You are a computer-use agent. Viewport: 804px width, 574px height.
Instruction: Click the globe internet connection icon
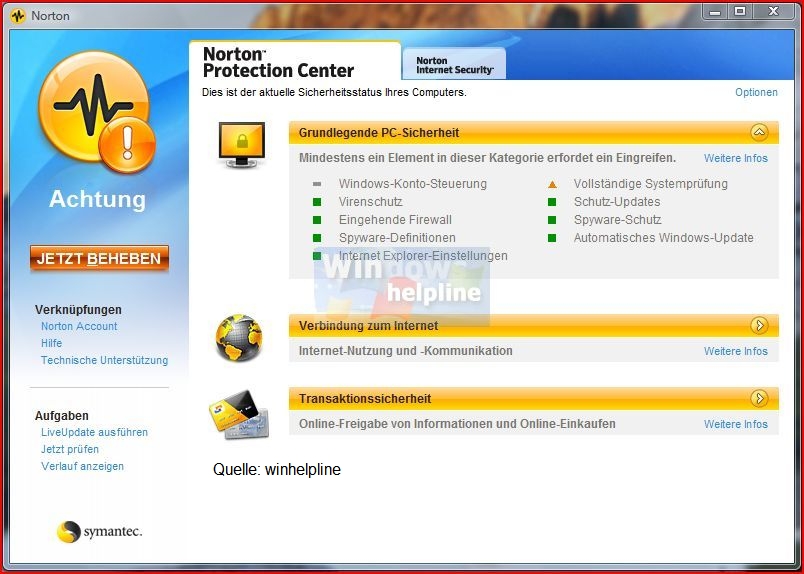[239, 338]
